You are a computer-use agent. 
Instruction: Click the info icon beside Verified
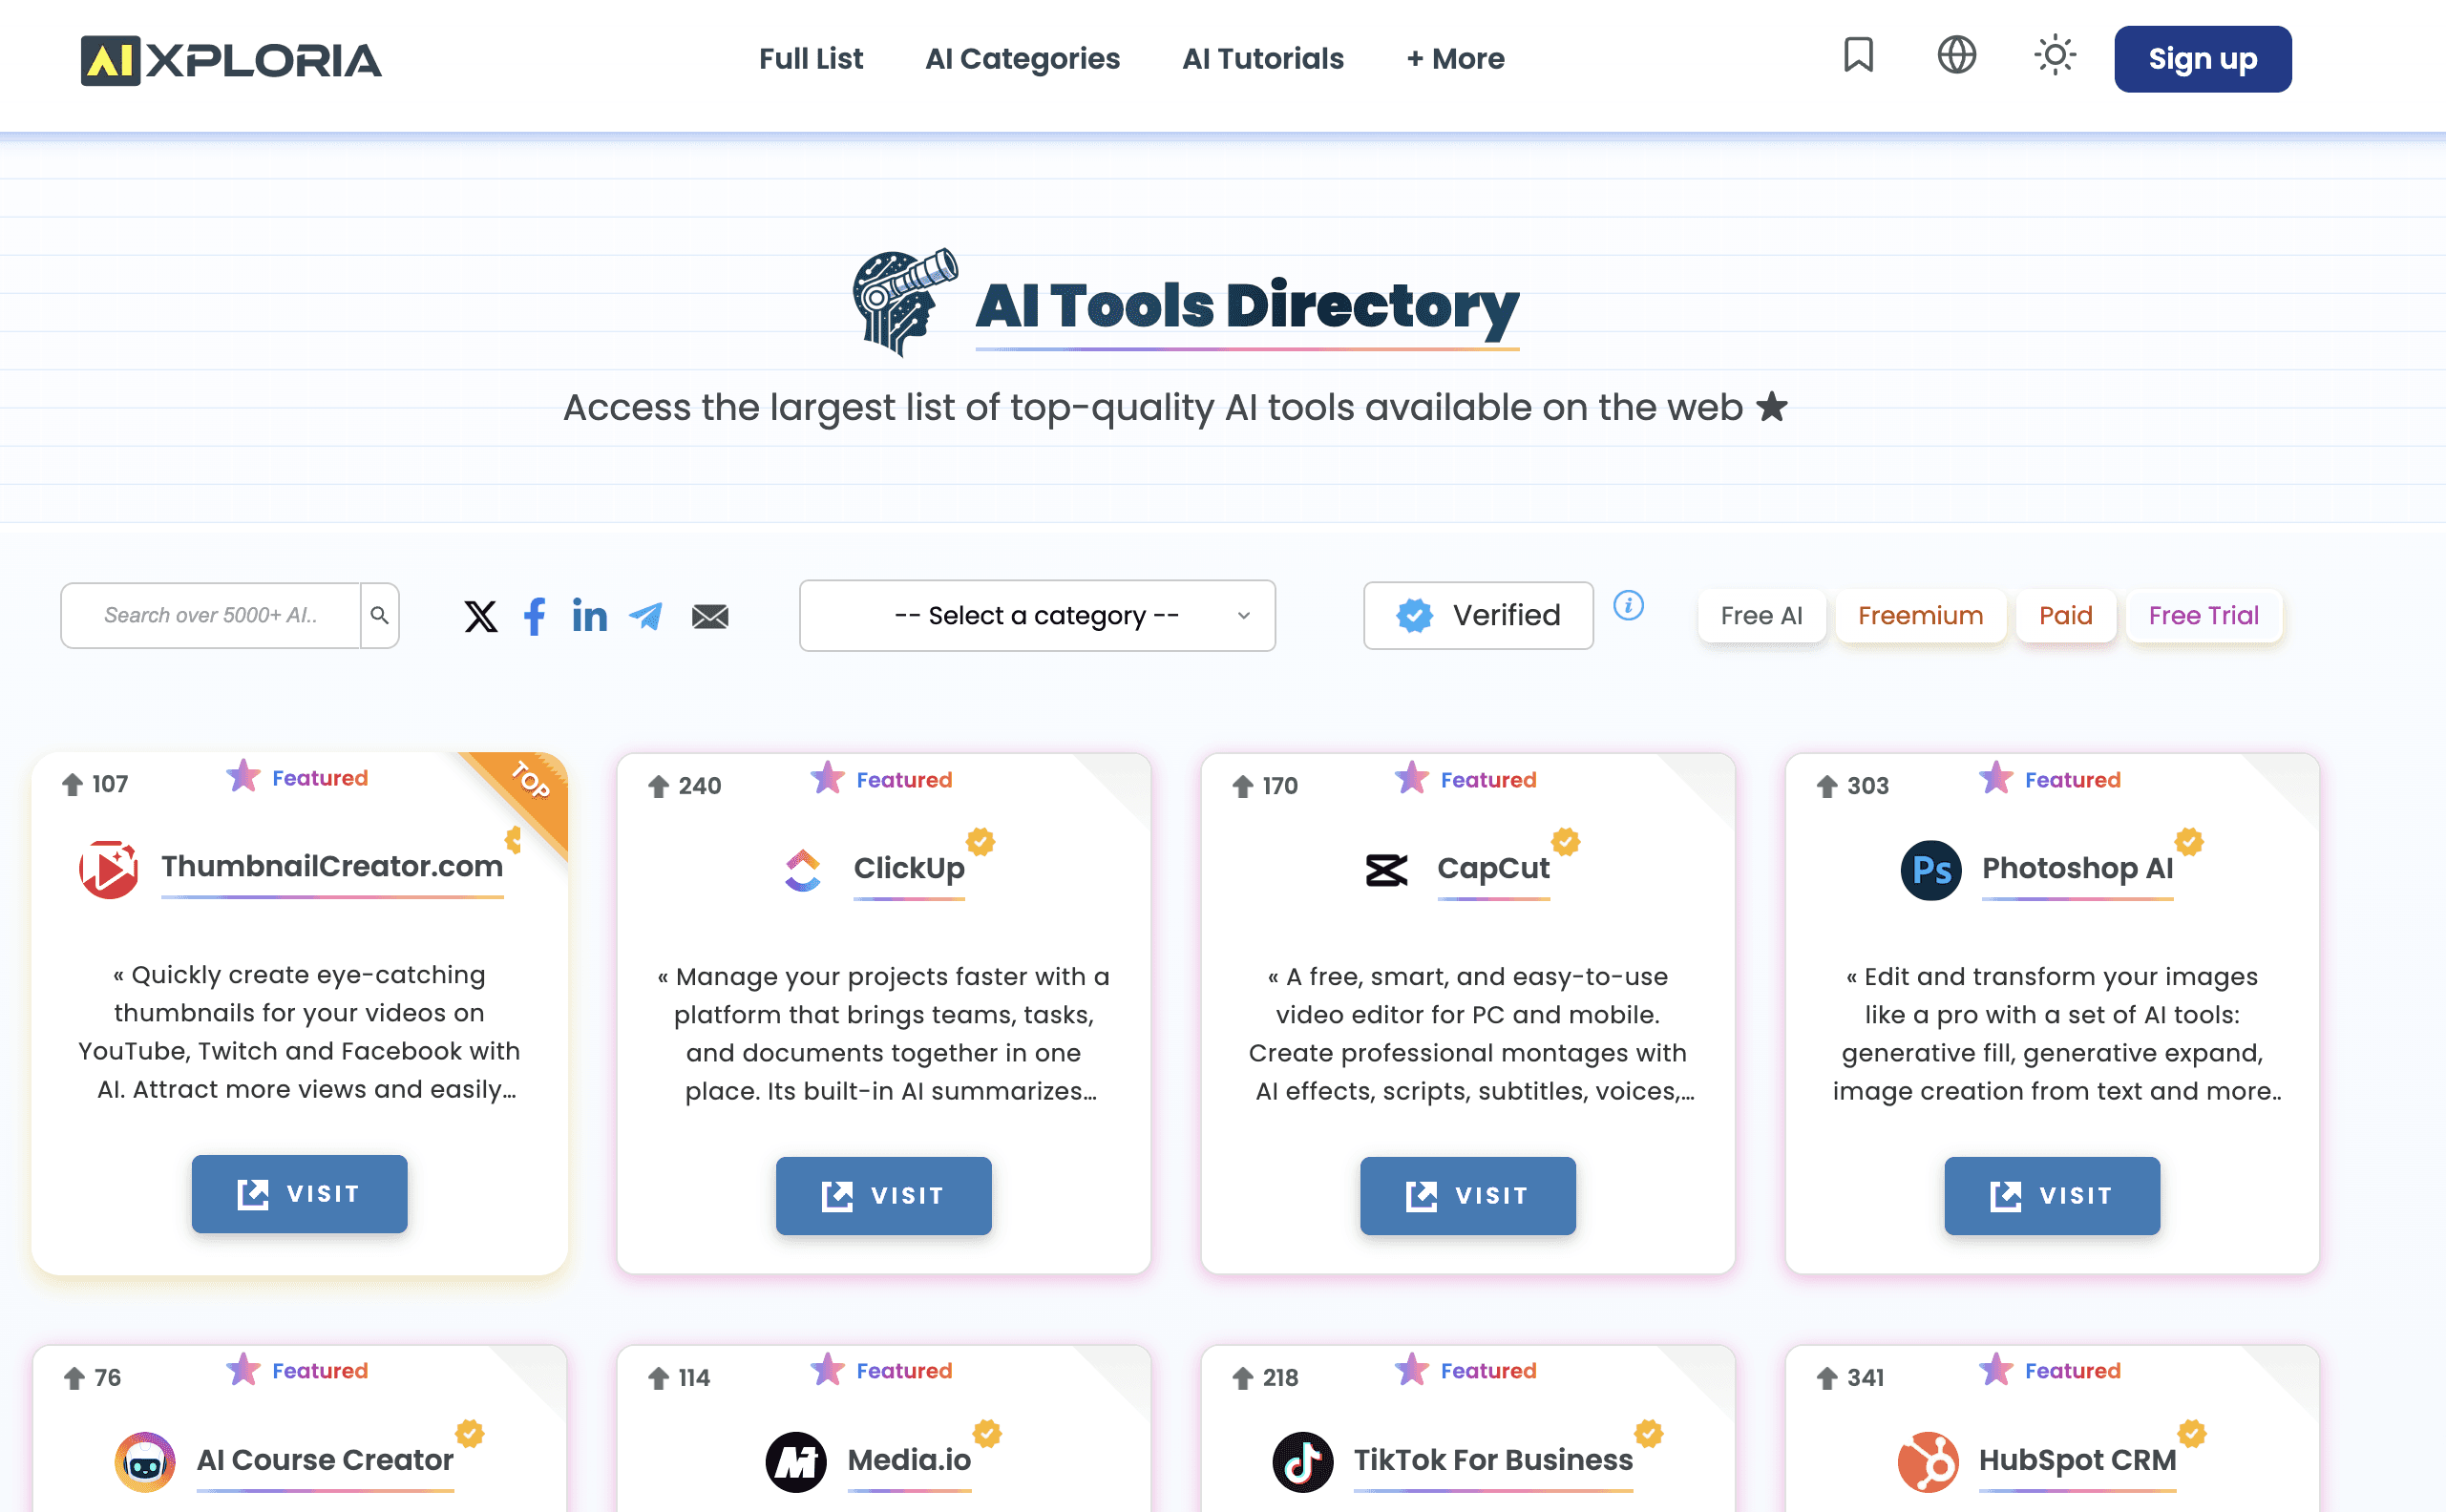[1628, 605]
